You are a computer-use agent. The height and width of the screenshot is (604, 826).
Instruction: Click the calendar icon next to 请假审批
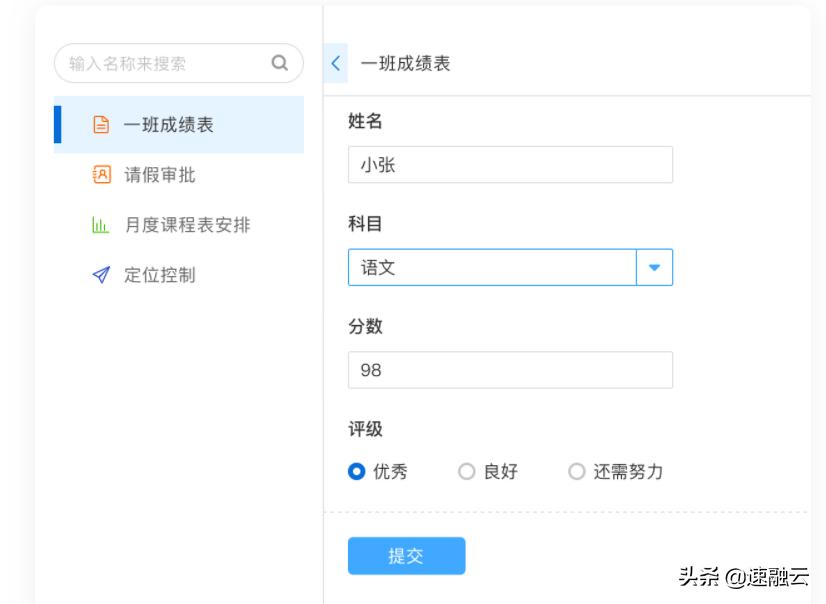pyautogui.click(x=100, y=174)
